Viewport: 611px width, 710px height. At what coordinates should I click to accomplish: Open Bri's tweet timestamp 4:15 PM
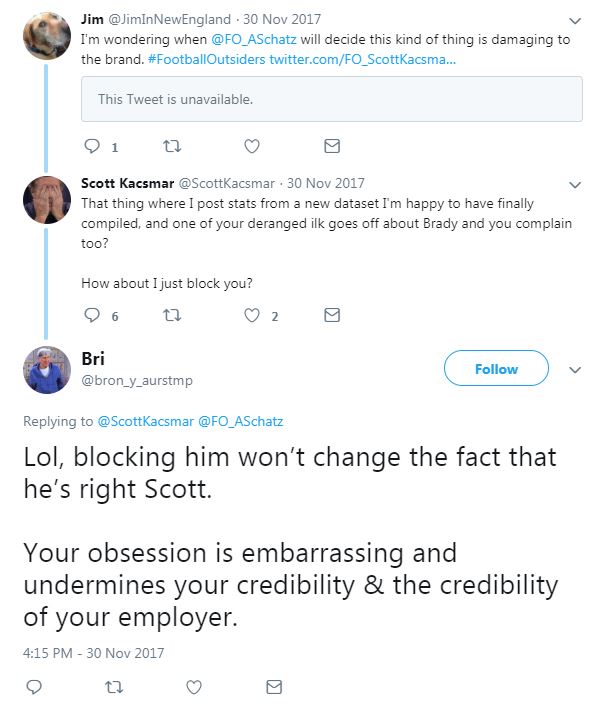93,653
